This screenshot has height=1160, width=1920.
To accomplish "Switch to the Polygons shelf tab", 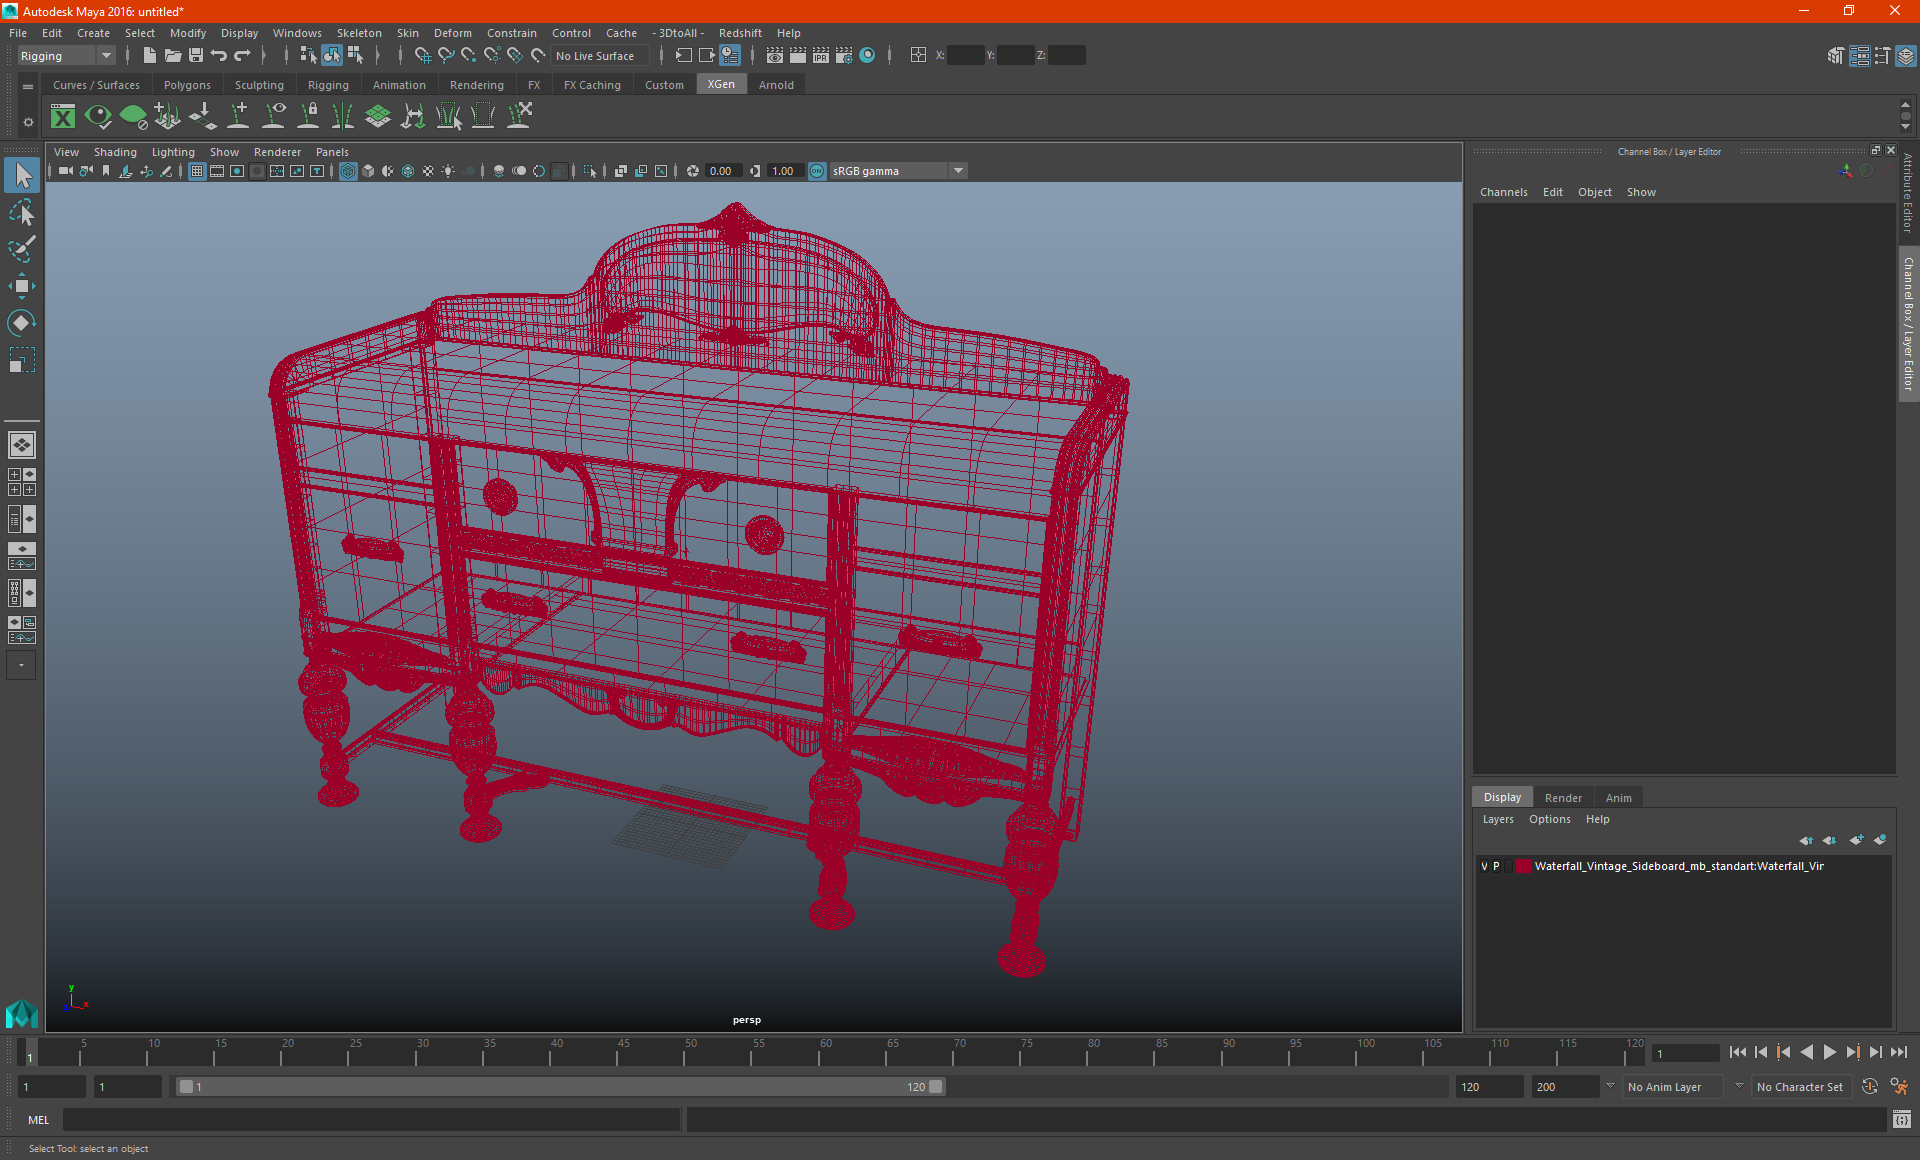I will tap(187, 85).
